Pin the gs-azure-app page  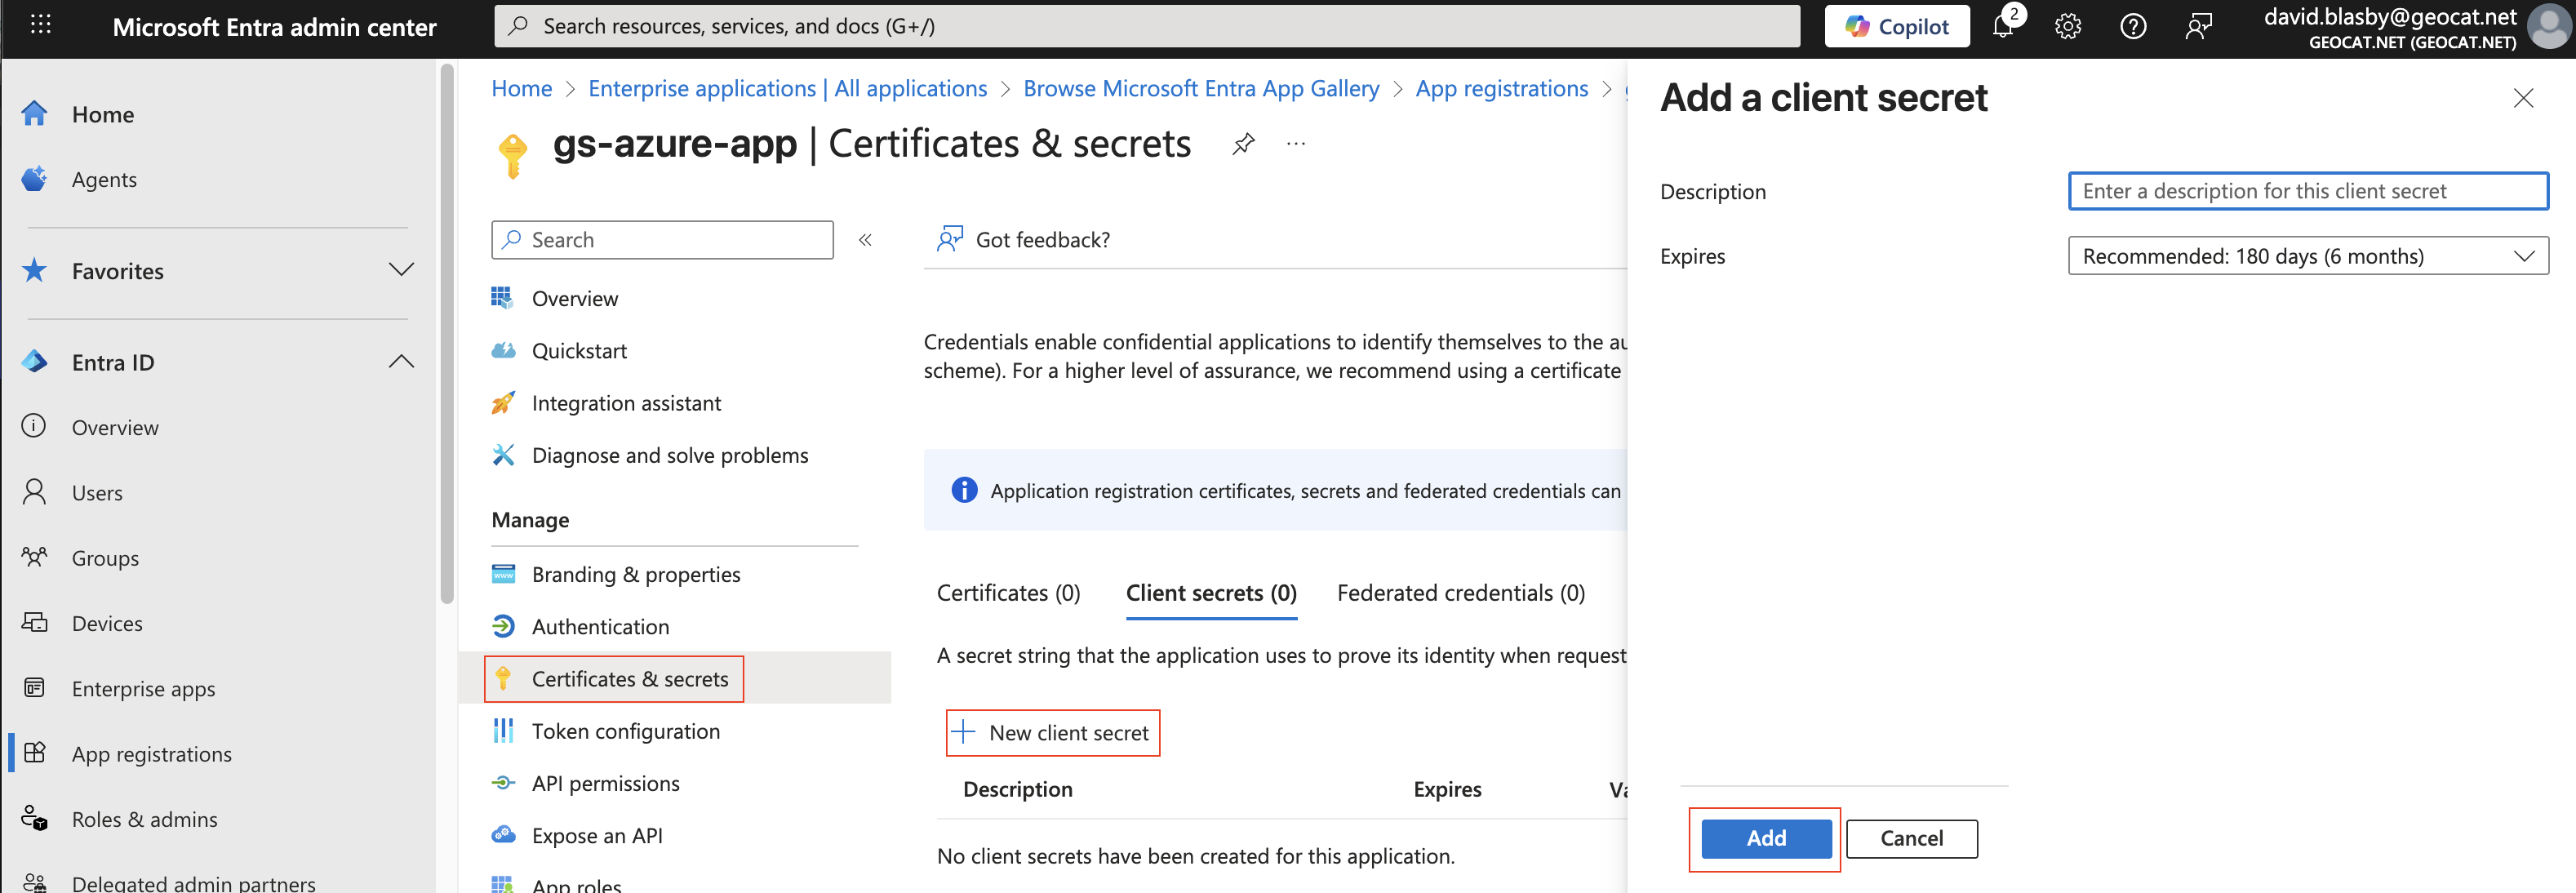coord(1243,144)
